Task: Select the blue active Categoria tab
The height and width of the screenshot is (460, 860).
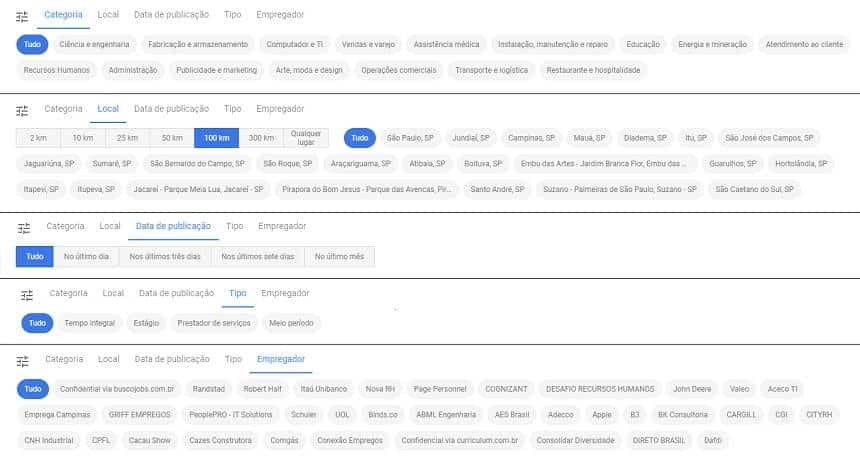Action: click(63, 15)
